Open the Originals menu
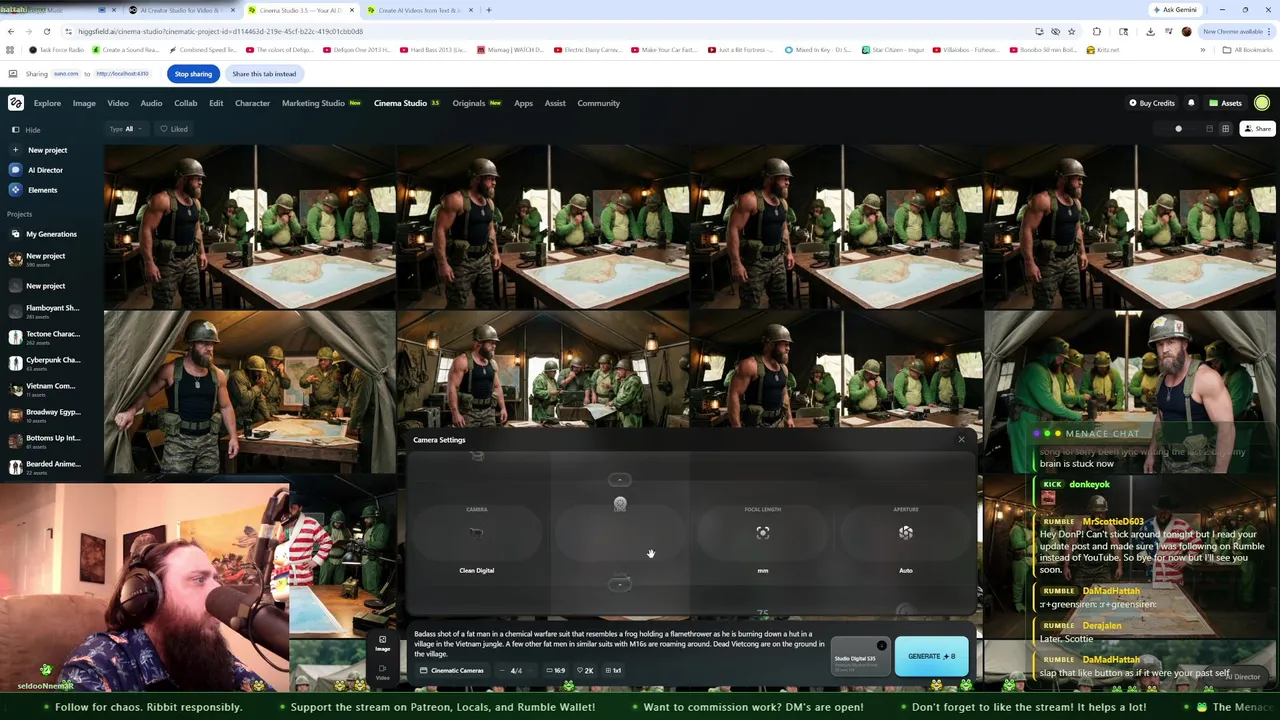Viewport: 1280px width, 720px height. tap(476, 103)
